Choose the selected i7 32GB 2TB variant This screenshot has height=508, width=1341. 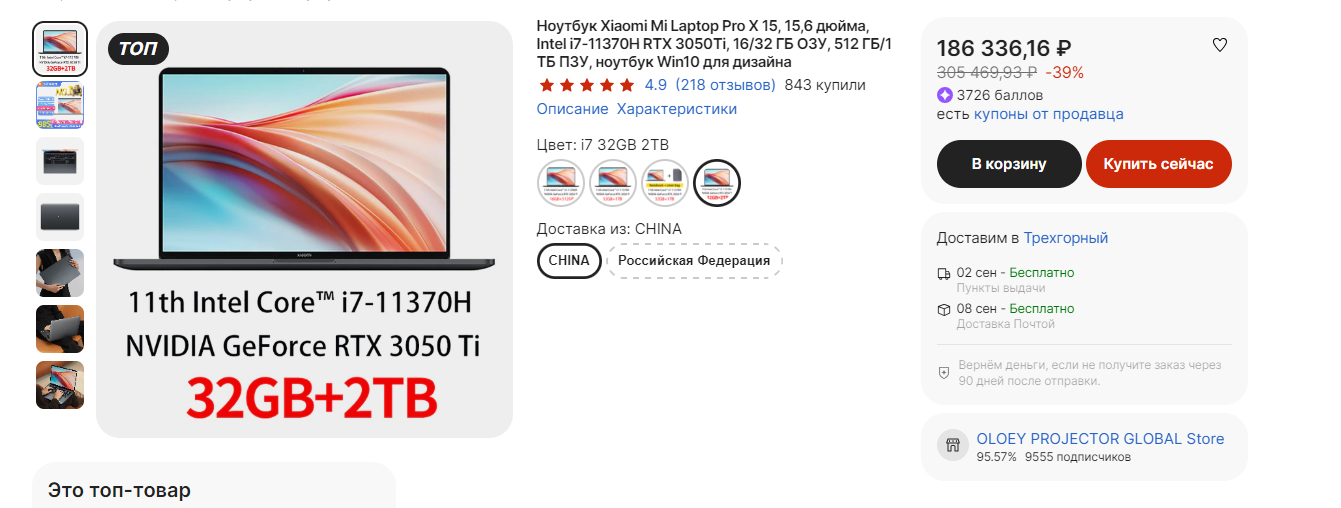point(717,180)
